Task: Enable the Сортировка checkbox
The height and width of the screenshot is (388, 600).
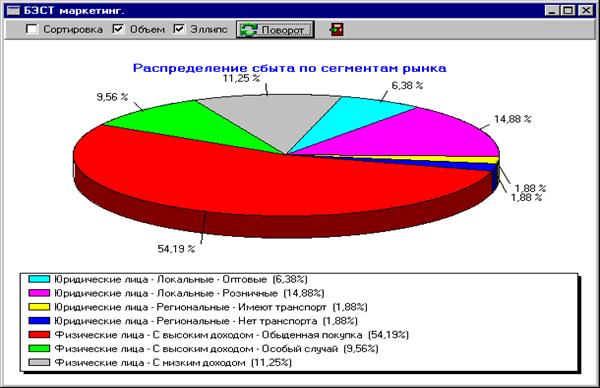Action: (32, 29)
